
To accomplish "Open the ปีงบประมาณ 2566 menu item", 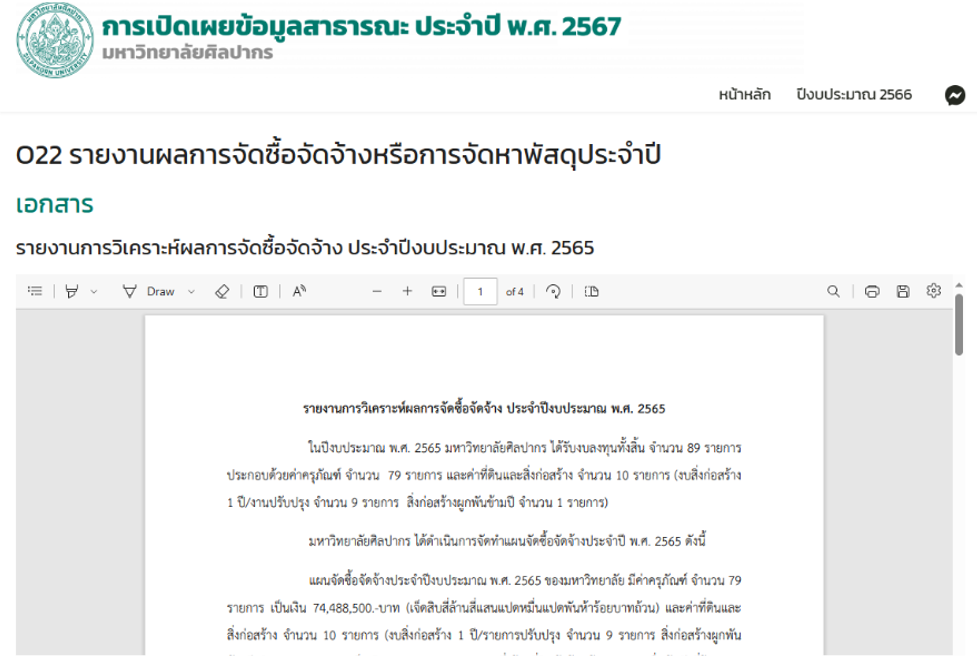I will [x=854, y=95].
